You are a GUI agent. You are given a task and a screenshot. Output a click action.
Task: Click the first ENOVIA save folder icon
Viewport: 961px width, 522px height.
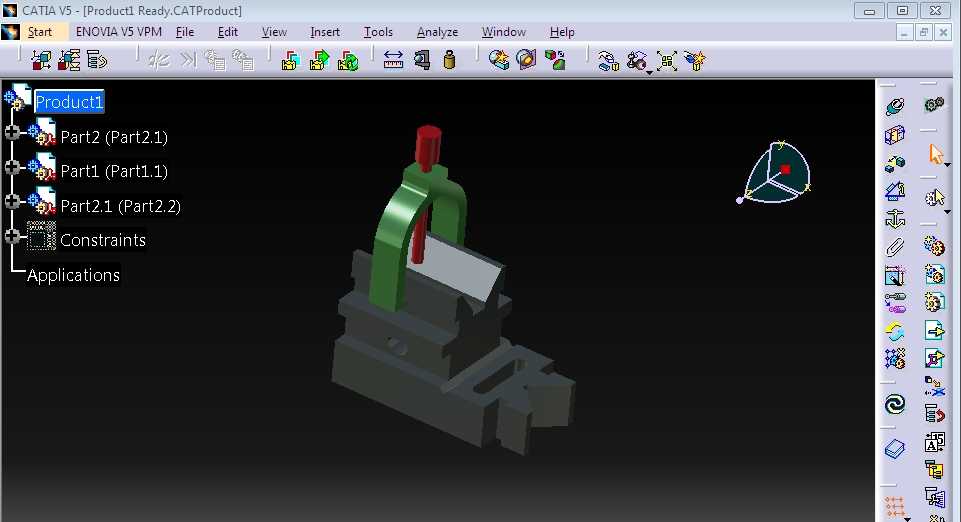290,60
